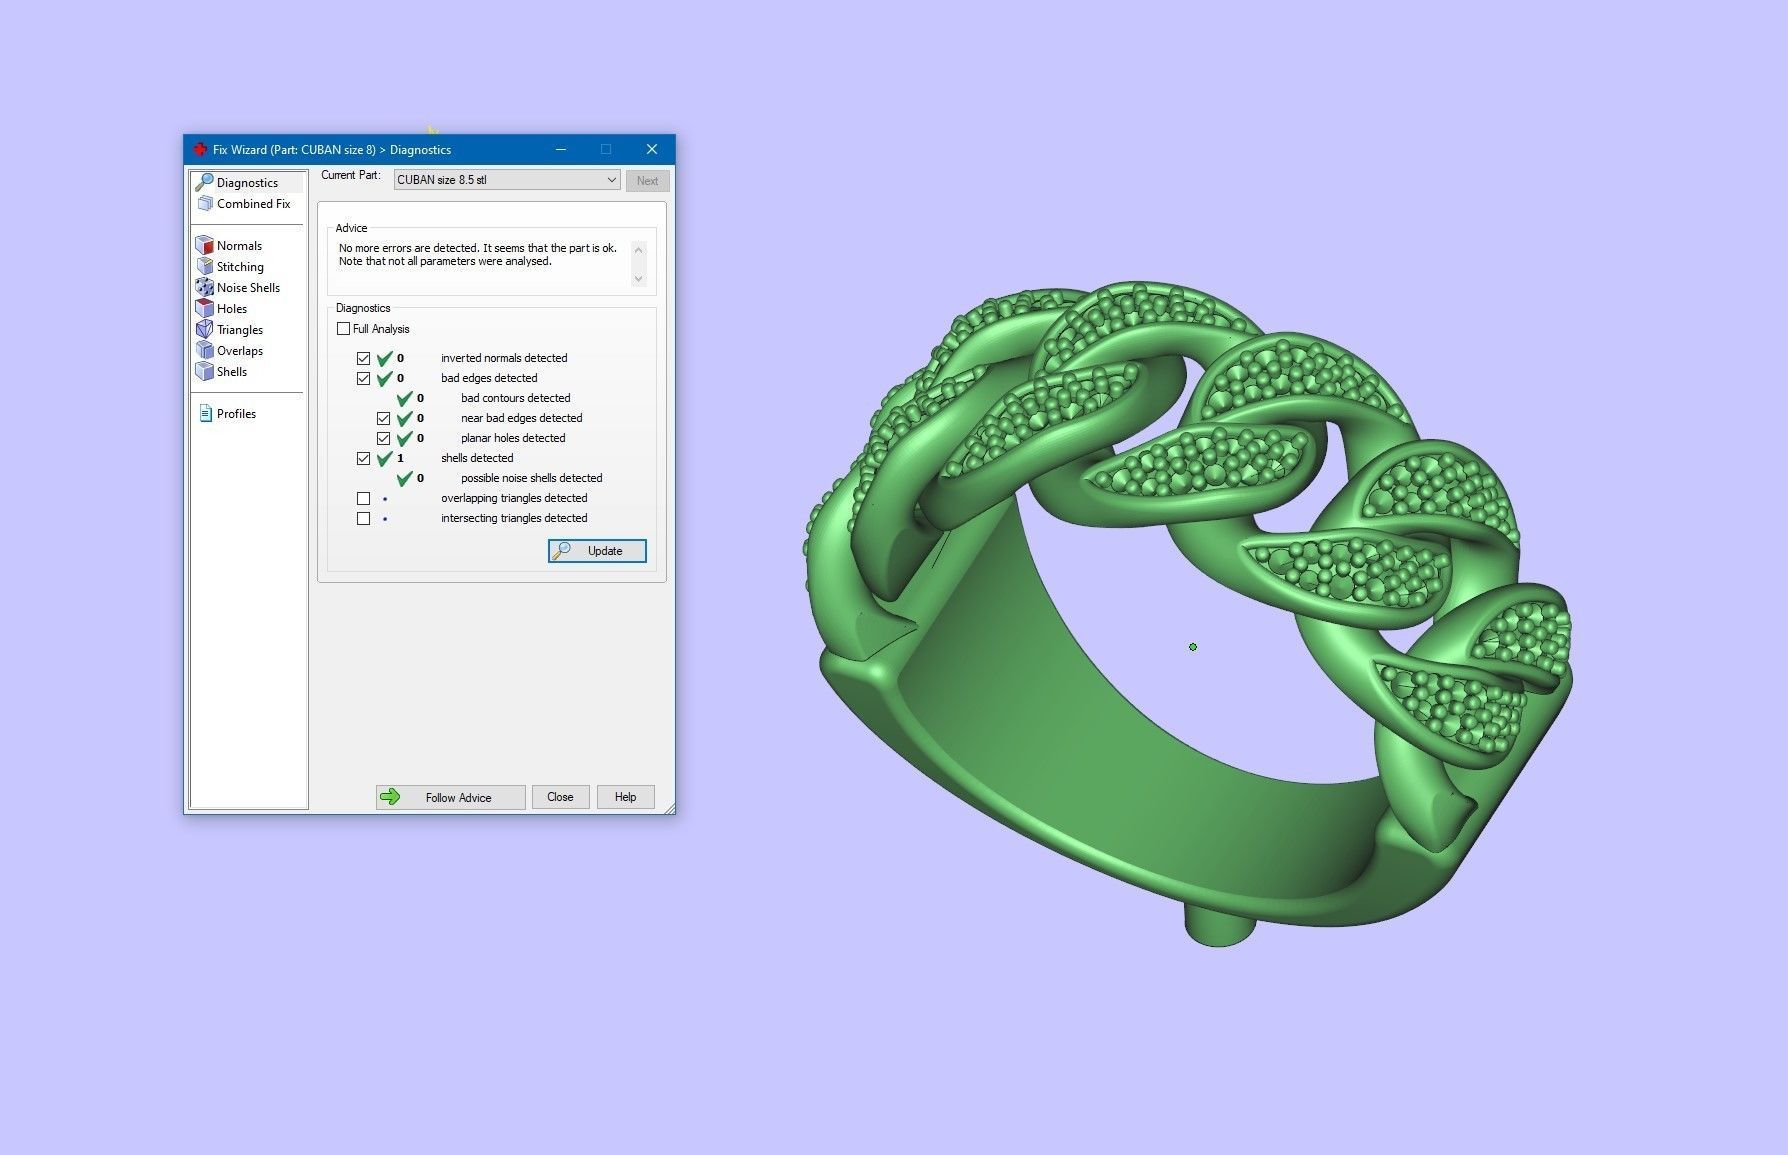1788x1155 pixels.
Task: Close Fix Wizard with title bar X
Action: 652,149
